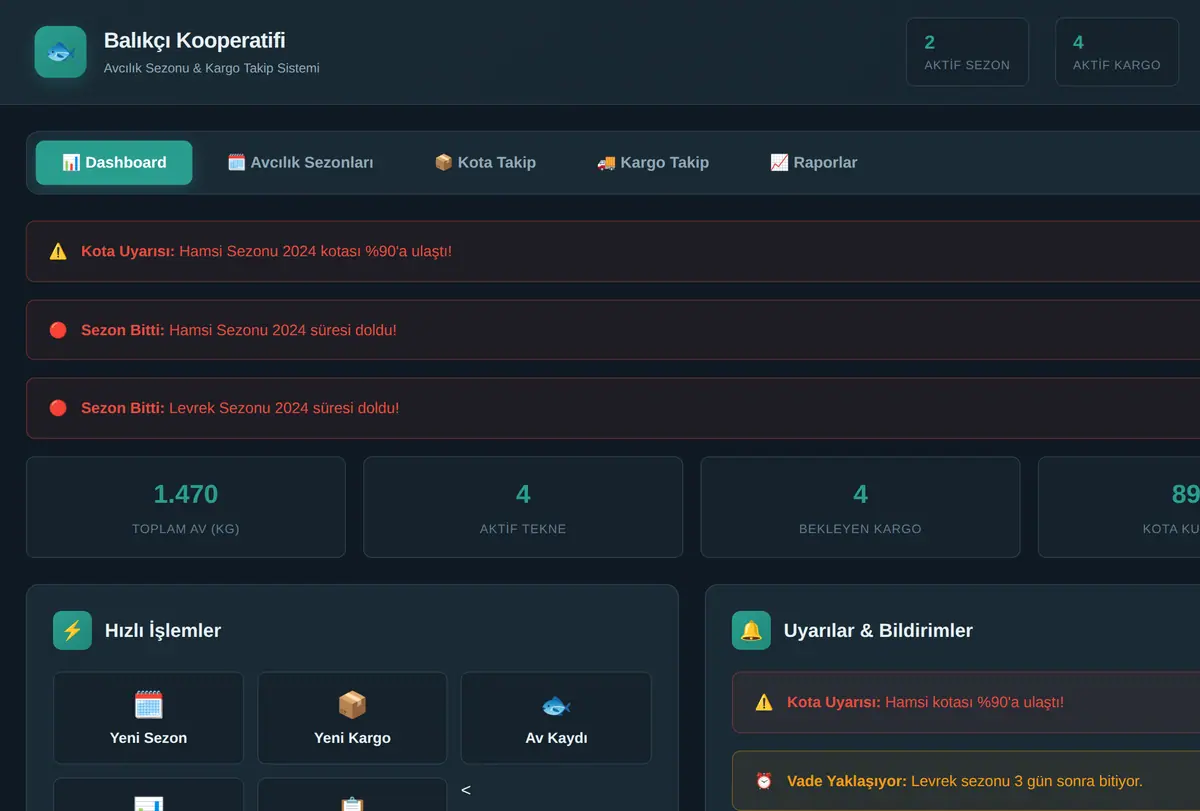Click 'Hamsi kotası %90'a ulaştı!' notification text
Image resolution: width=1200 pixels, height=811 pixels.
click(x=974, y=702)
